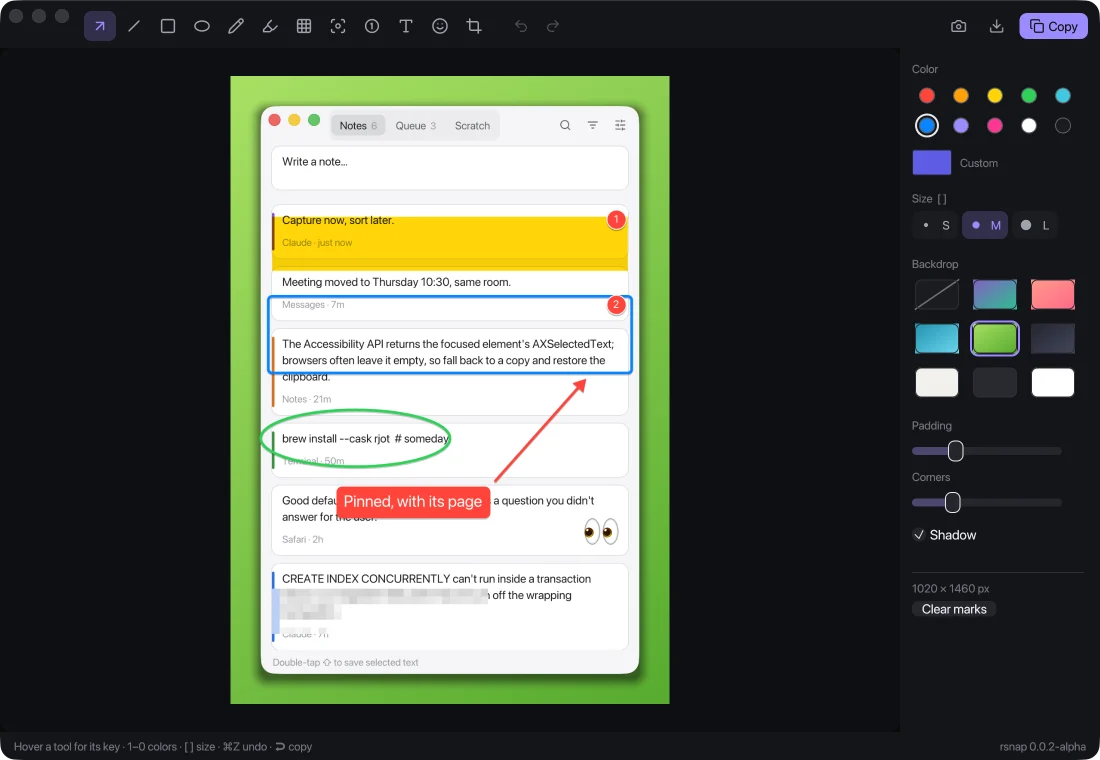This screenshot has width=1100, height=760.
Task: Select the green gradient backdrop
Action: [995, 339]
